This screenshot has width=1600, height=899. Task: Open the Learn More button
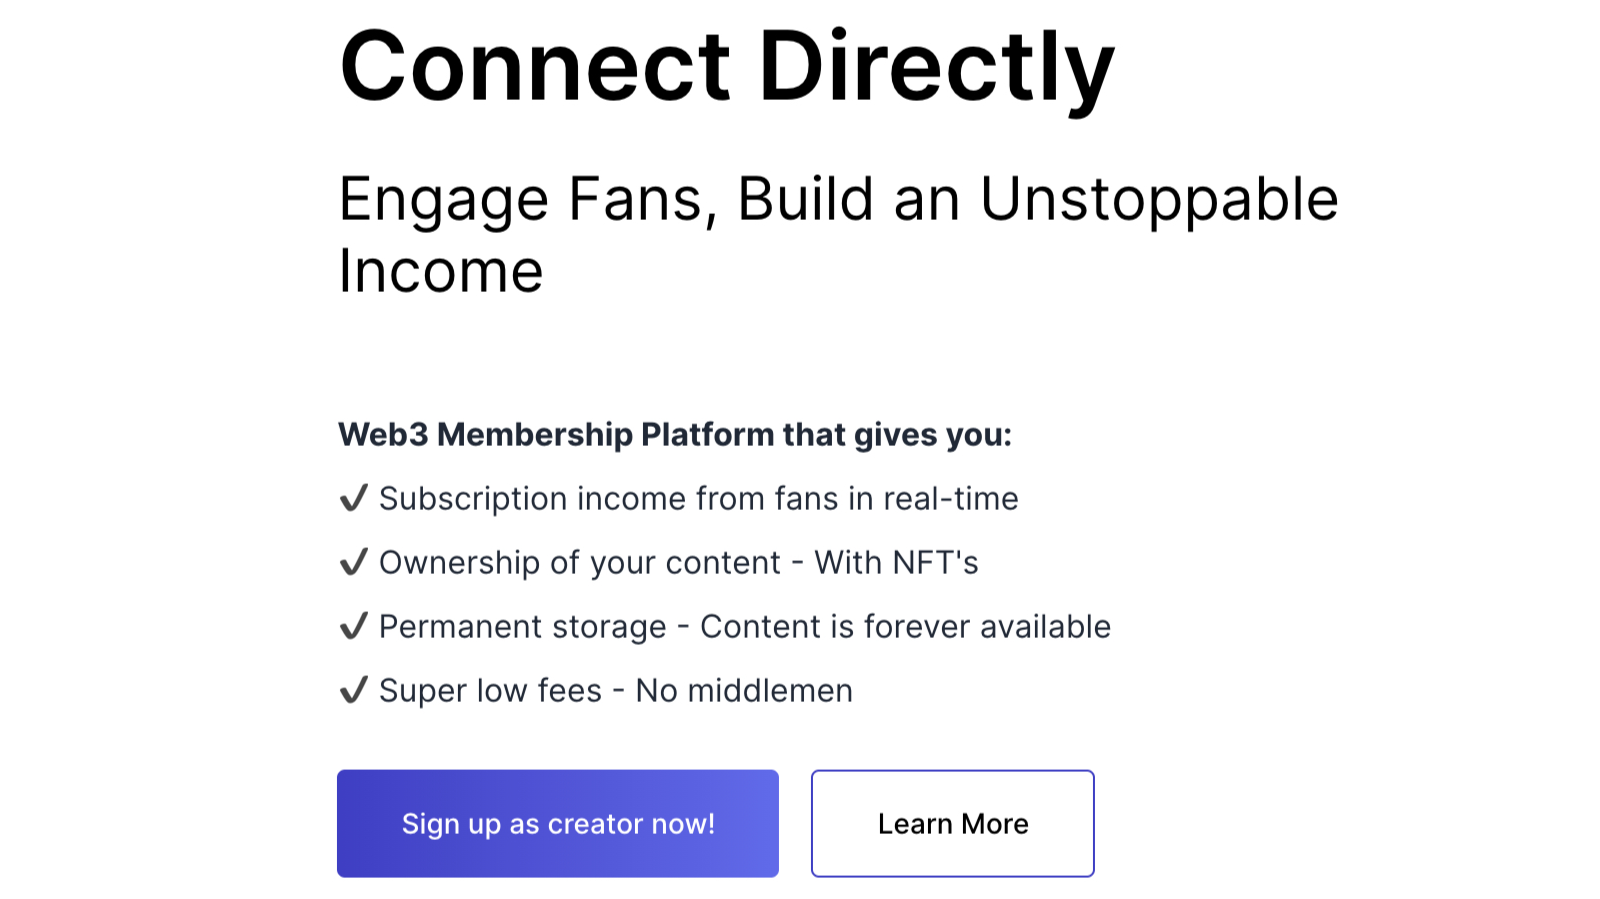(x=953, y=823)
